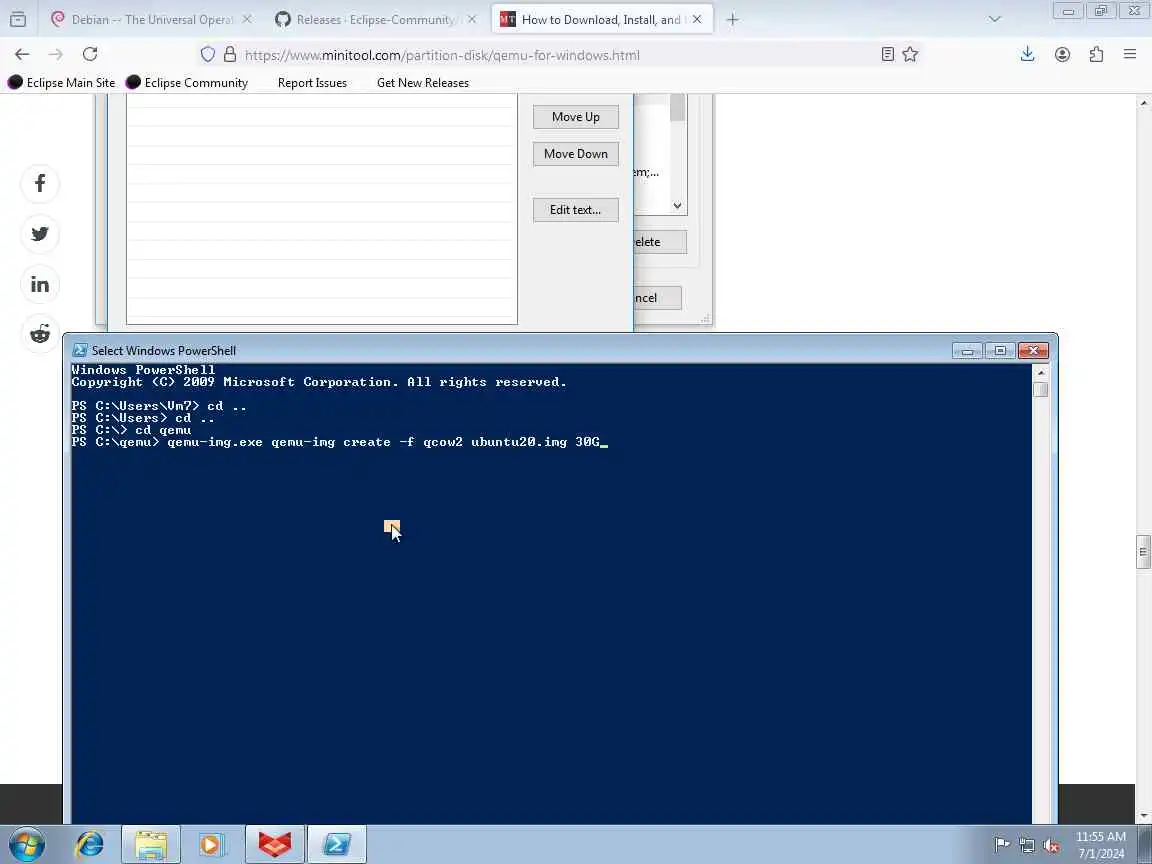1152x864 pixels.
Task: Toggle reader view icon
Action: 888,54
